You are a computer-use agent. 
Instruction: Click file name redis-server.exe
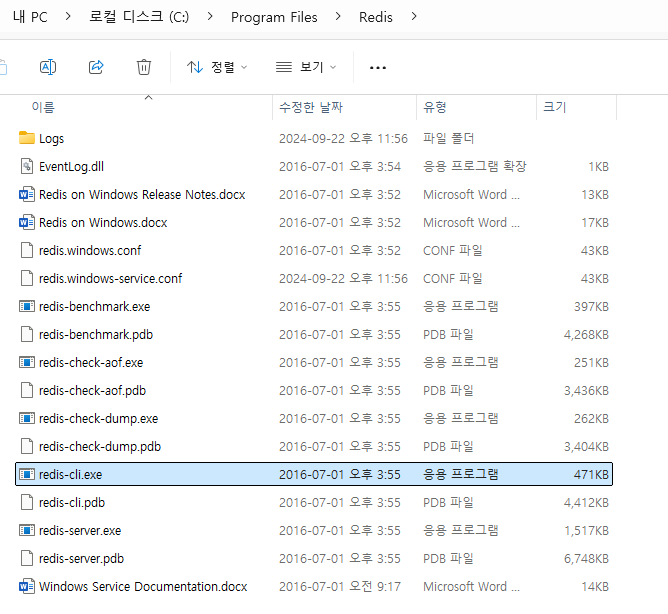coord(80,530)
